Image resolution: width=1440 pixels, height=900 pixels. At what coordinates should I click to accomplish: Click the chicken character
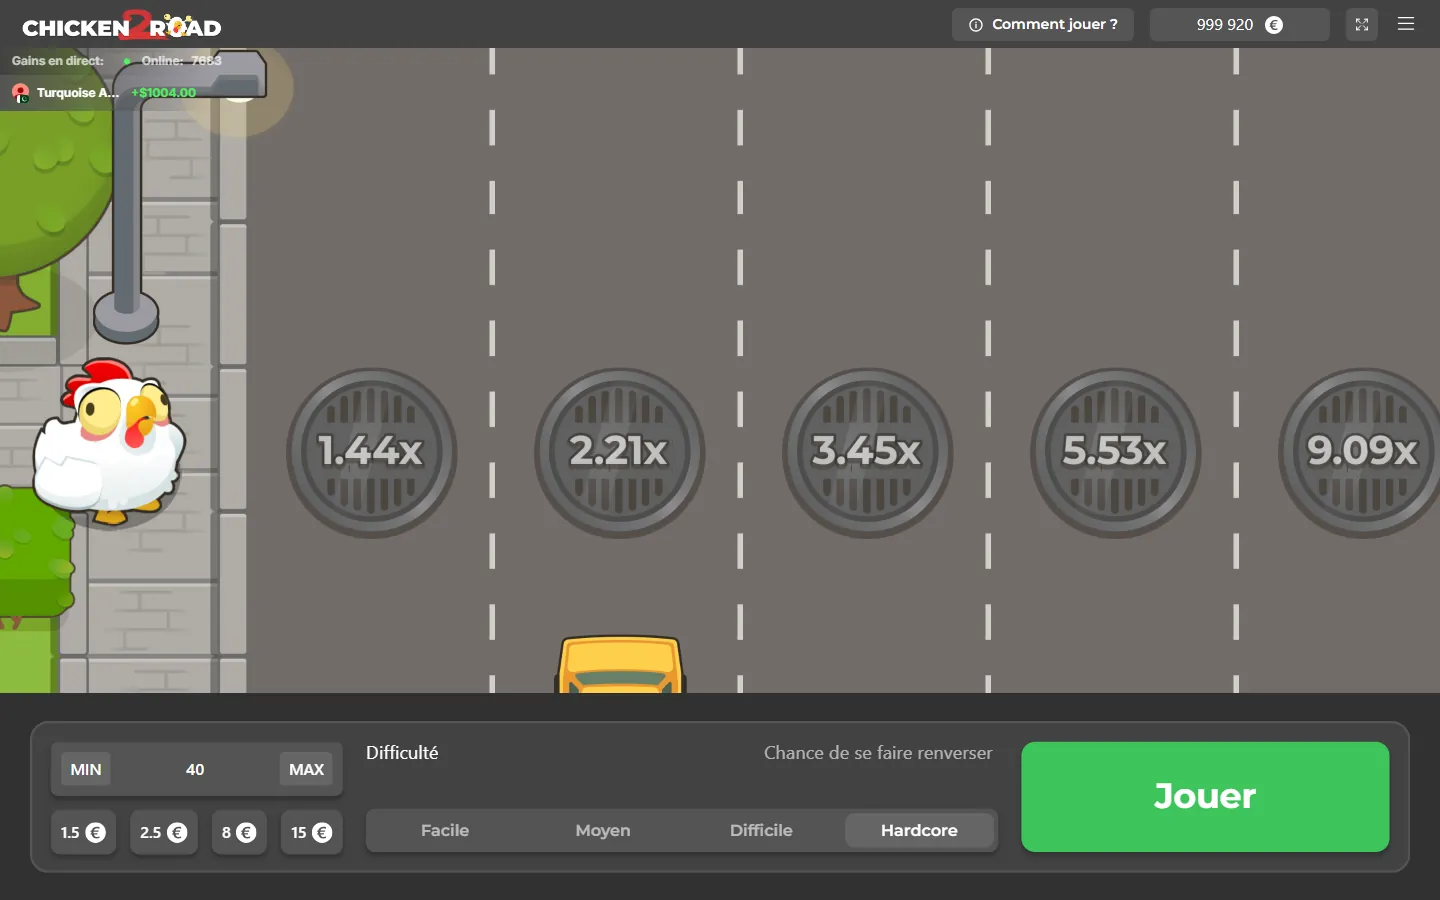(108, 443)
